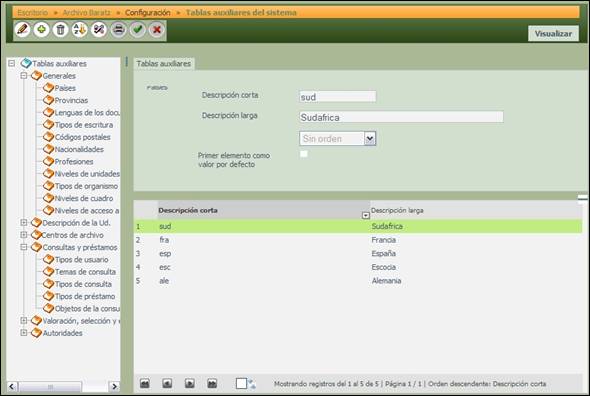Select Tipos de organismo tree item
Image resolution: width=590 pixels, height=396 pixels.
tap(86, 186)
